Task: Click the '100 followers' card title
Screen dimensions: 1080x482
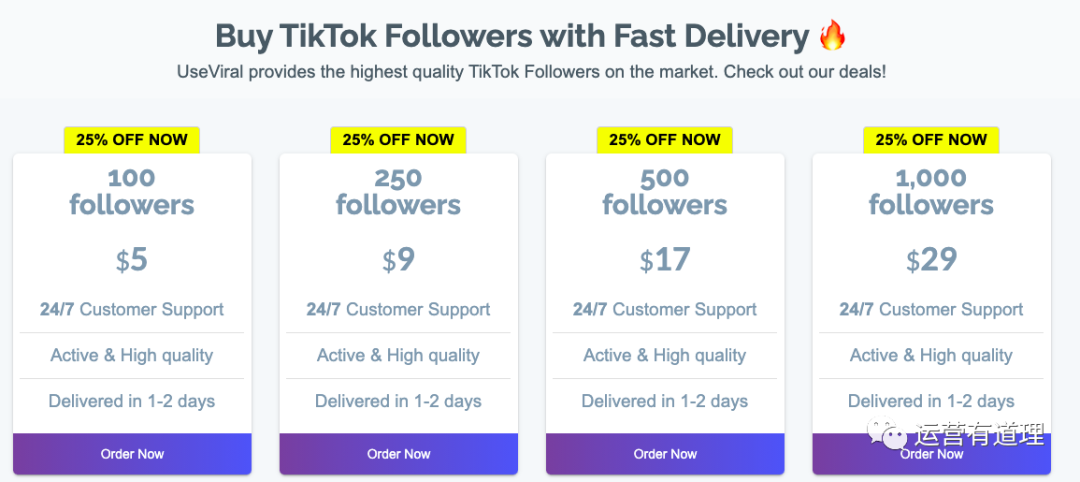Action: [x=132, y=192]
